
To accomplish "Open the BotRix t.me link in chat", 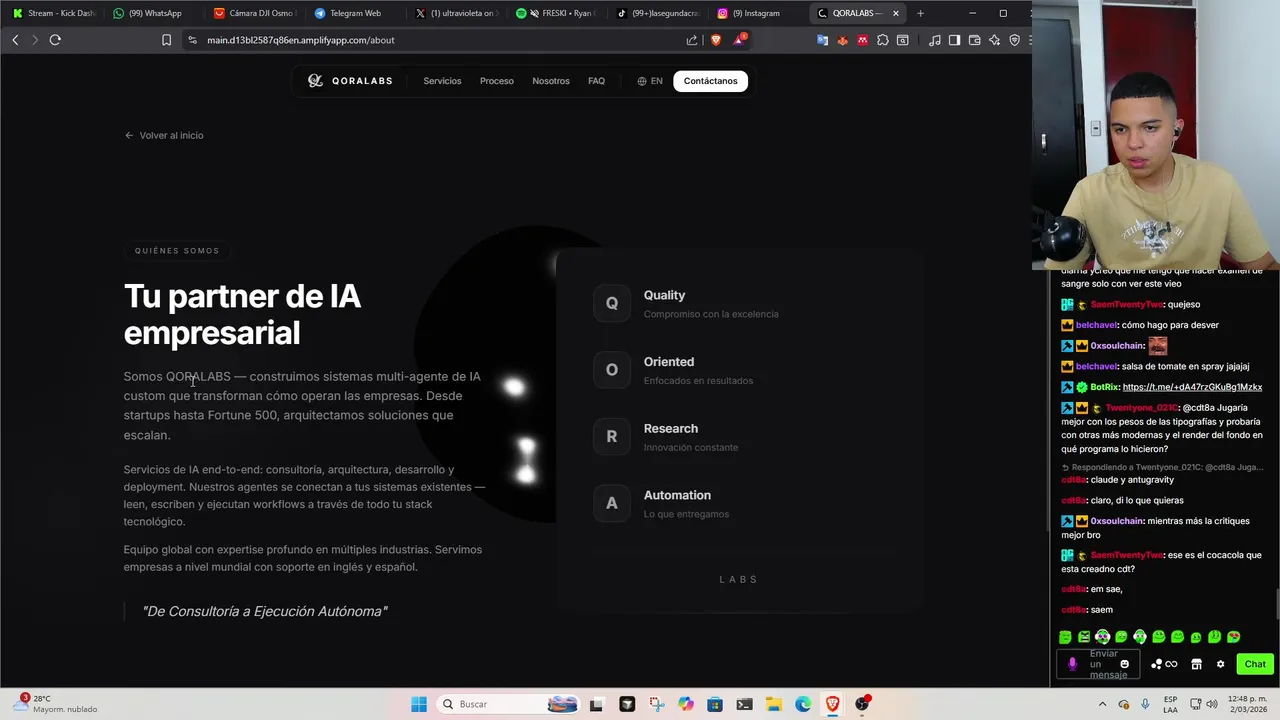I will point(1192,387).
